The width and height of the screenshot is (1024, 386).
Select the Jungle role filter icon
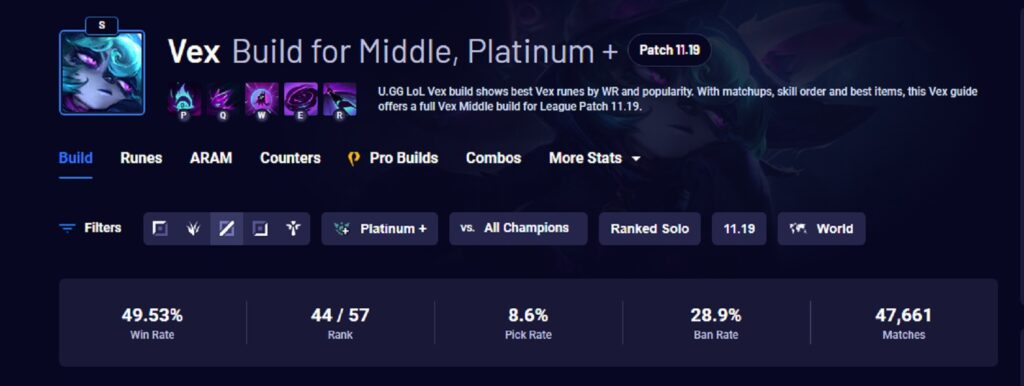coord(193,229)
